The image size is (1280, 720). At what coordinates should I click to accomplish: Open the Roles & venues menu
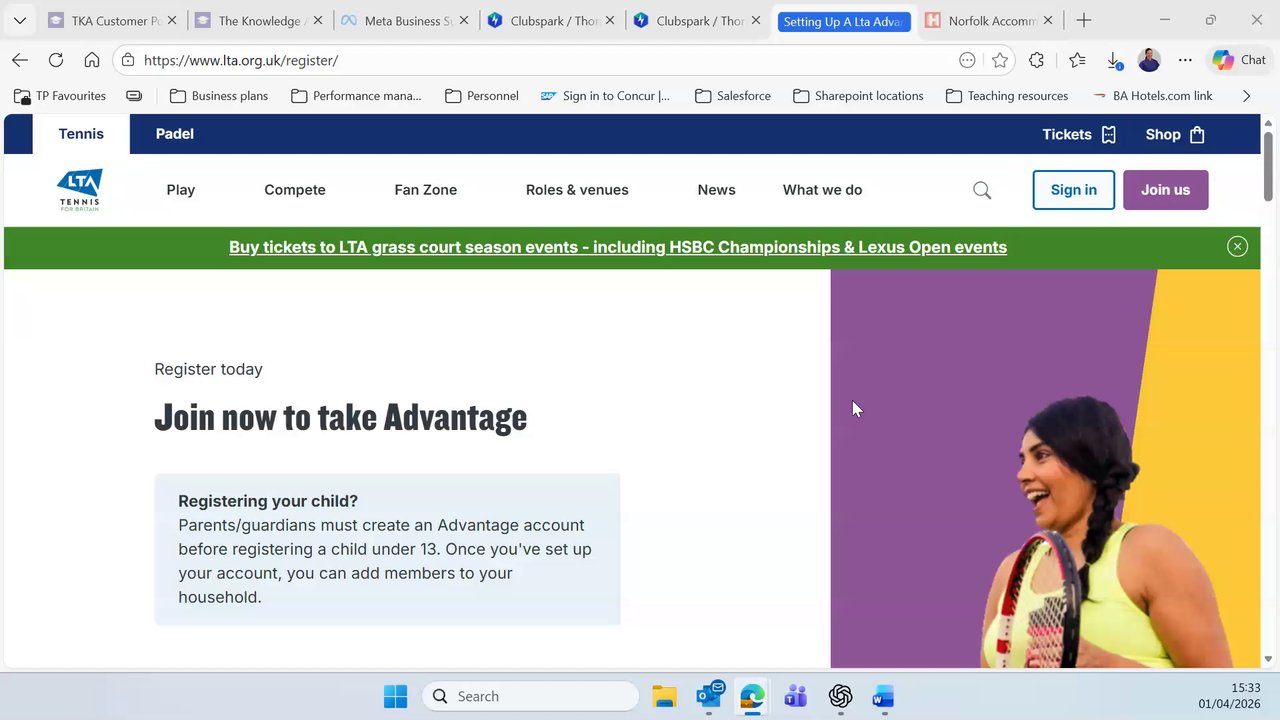[x=577, y=190]
